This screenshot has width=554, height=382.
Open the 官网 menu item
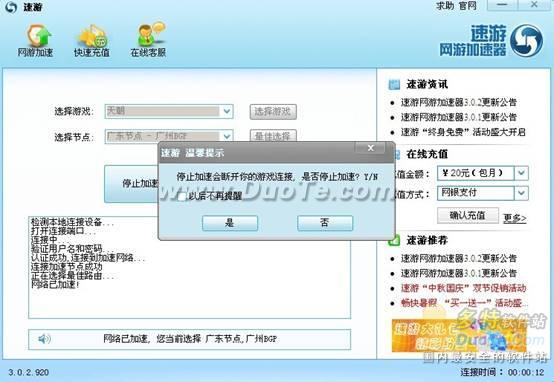467,6
